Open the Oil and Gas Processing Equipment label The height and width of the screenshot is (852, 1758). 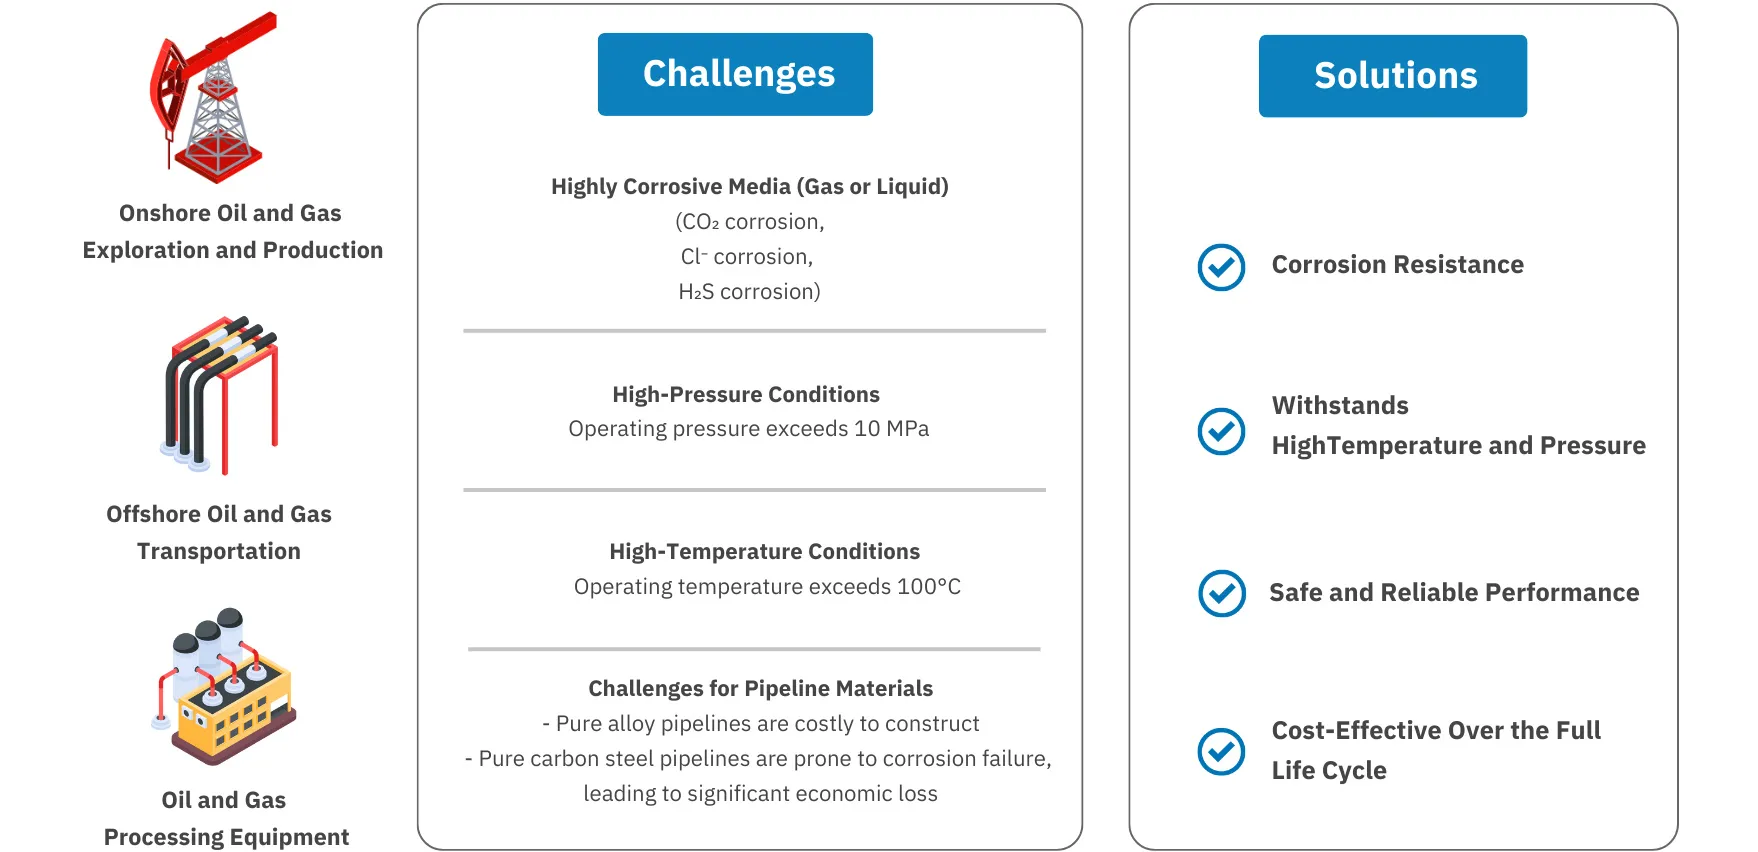(x=226, y=818)
